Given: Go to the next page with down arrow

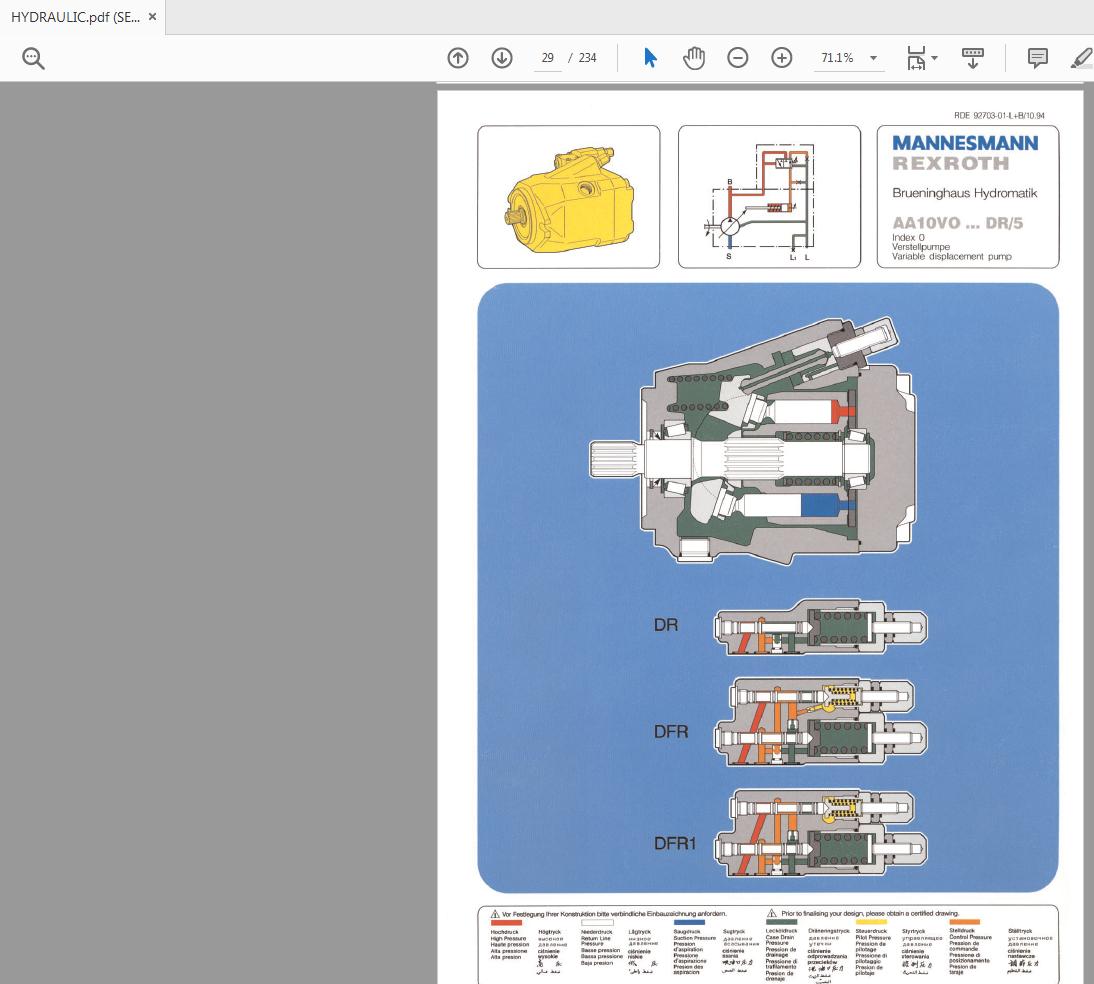Looking at the screenshot, I should [502, 58].
